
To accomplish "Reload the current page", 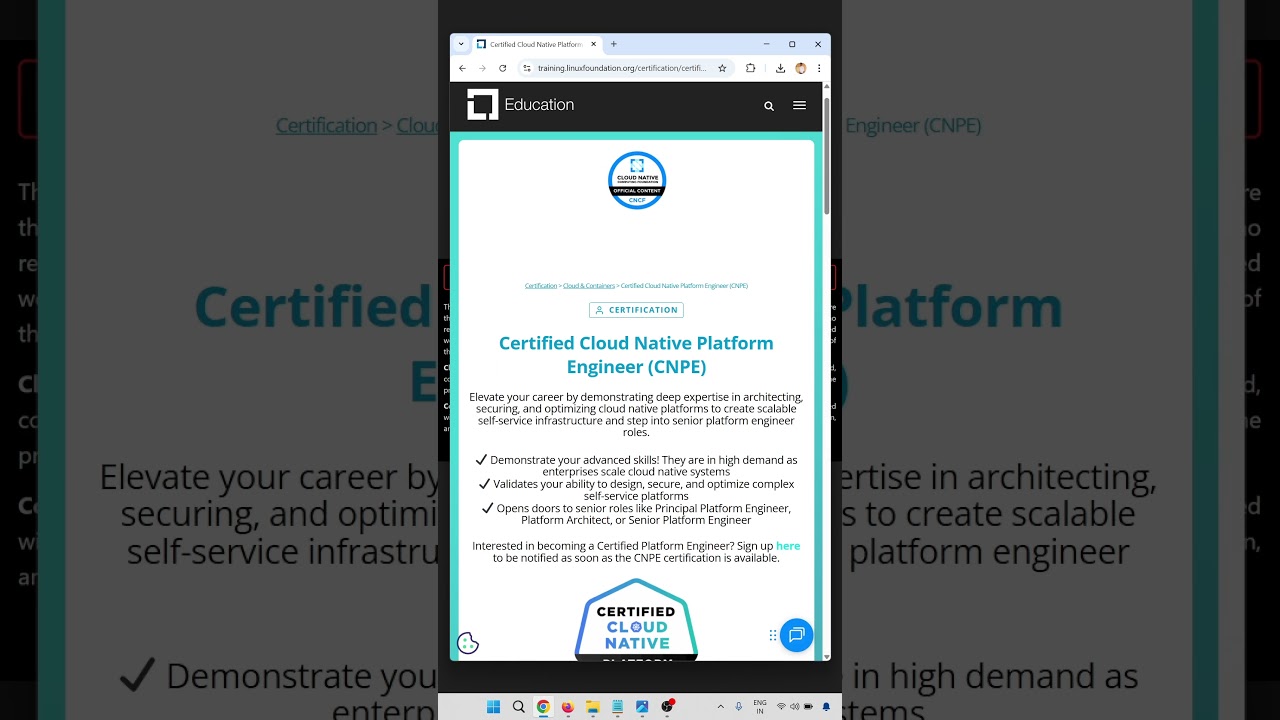I will coord(502,68).
